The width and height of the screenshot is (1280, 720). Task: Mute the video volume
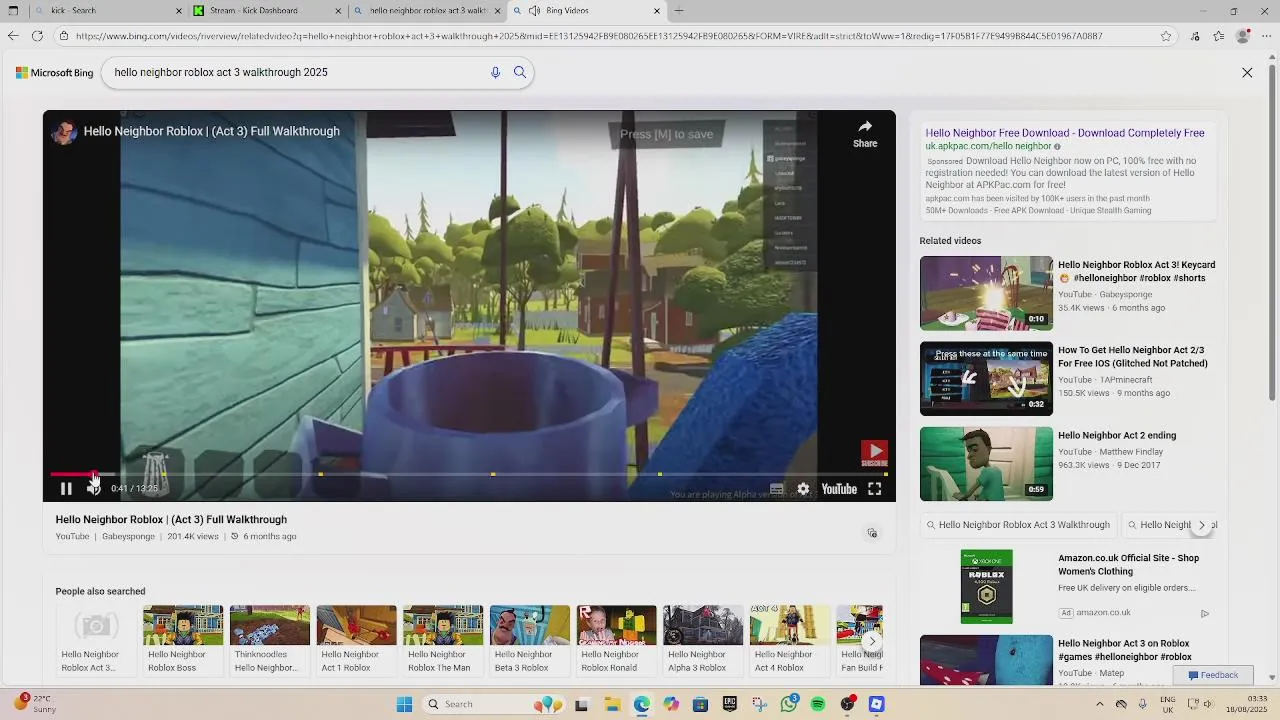93,488
